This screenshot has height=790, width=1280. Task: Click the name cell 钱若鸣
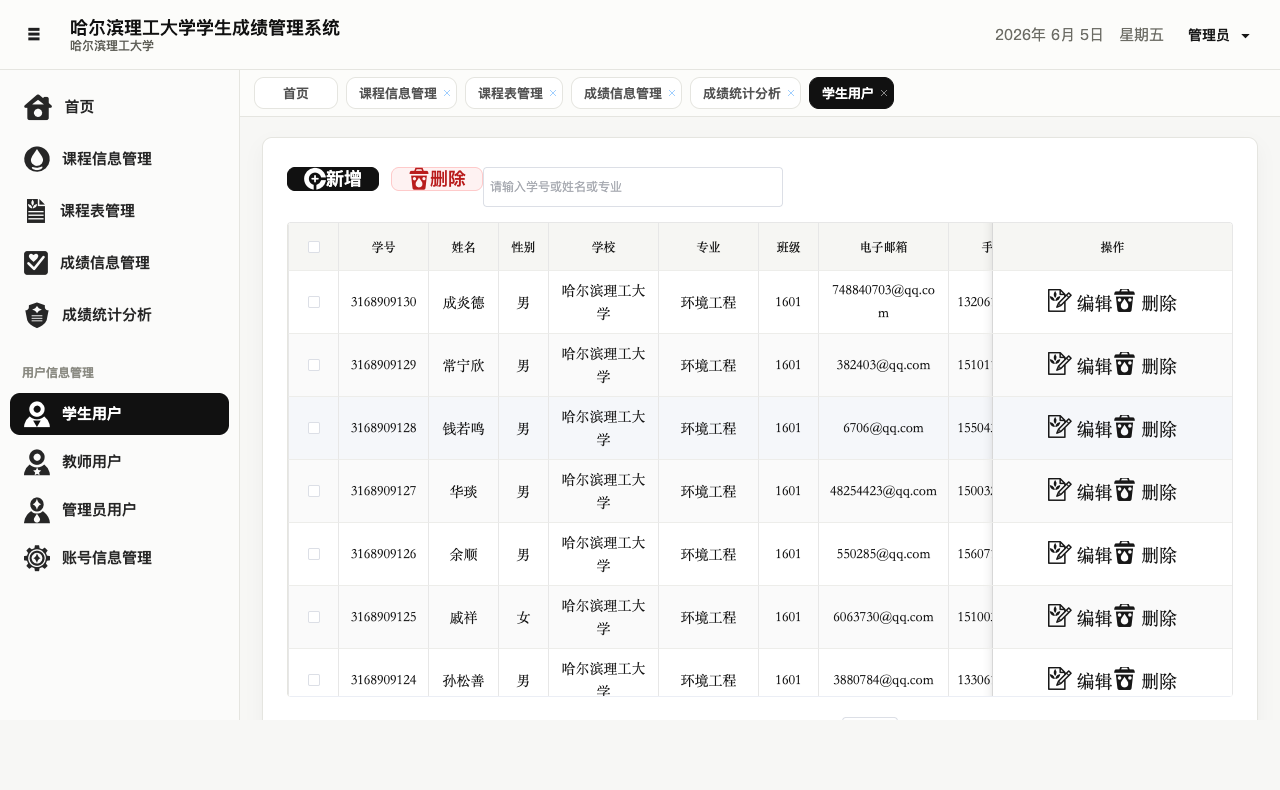point(463,428)
